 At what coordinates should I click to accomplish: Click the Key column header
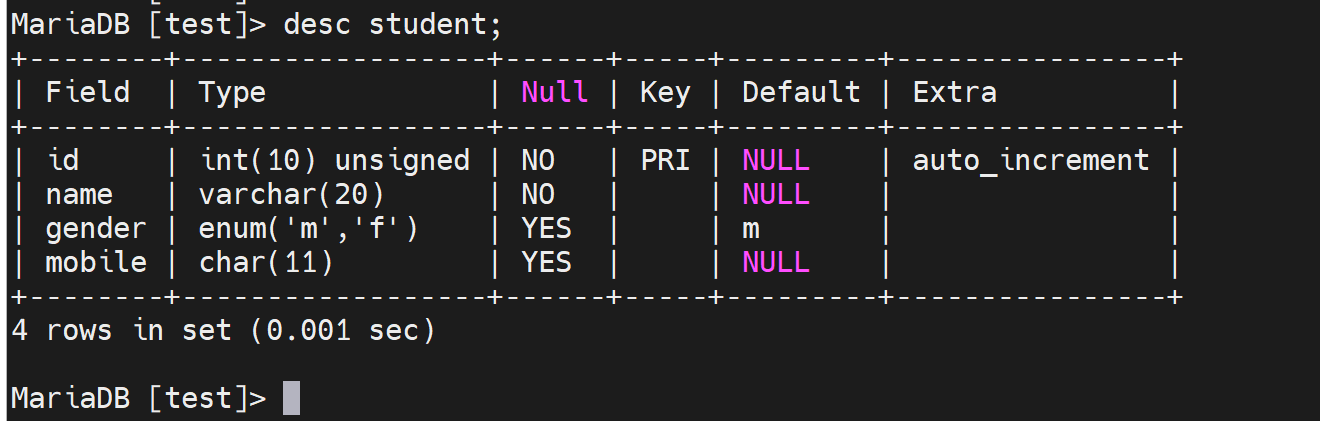click(665, 93)
